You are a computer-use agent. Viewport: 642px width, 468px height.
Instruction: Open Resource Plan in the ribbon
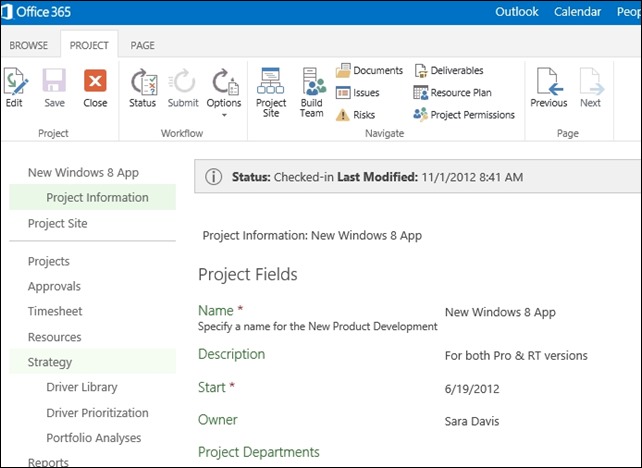click(453, 93)
